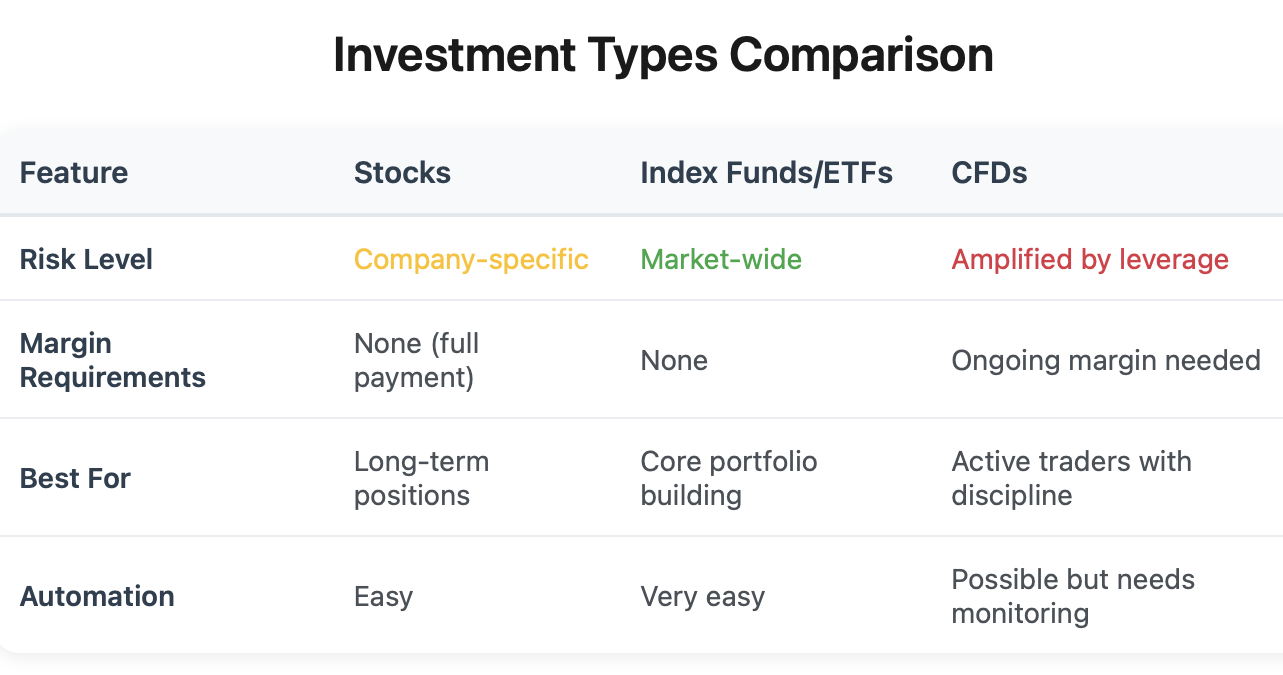
Task: Select the Feature column header
Action: coord(74,173)
